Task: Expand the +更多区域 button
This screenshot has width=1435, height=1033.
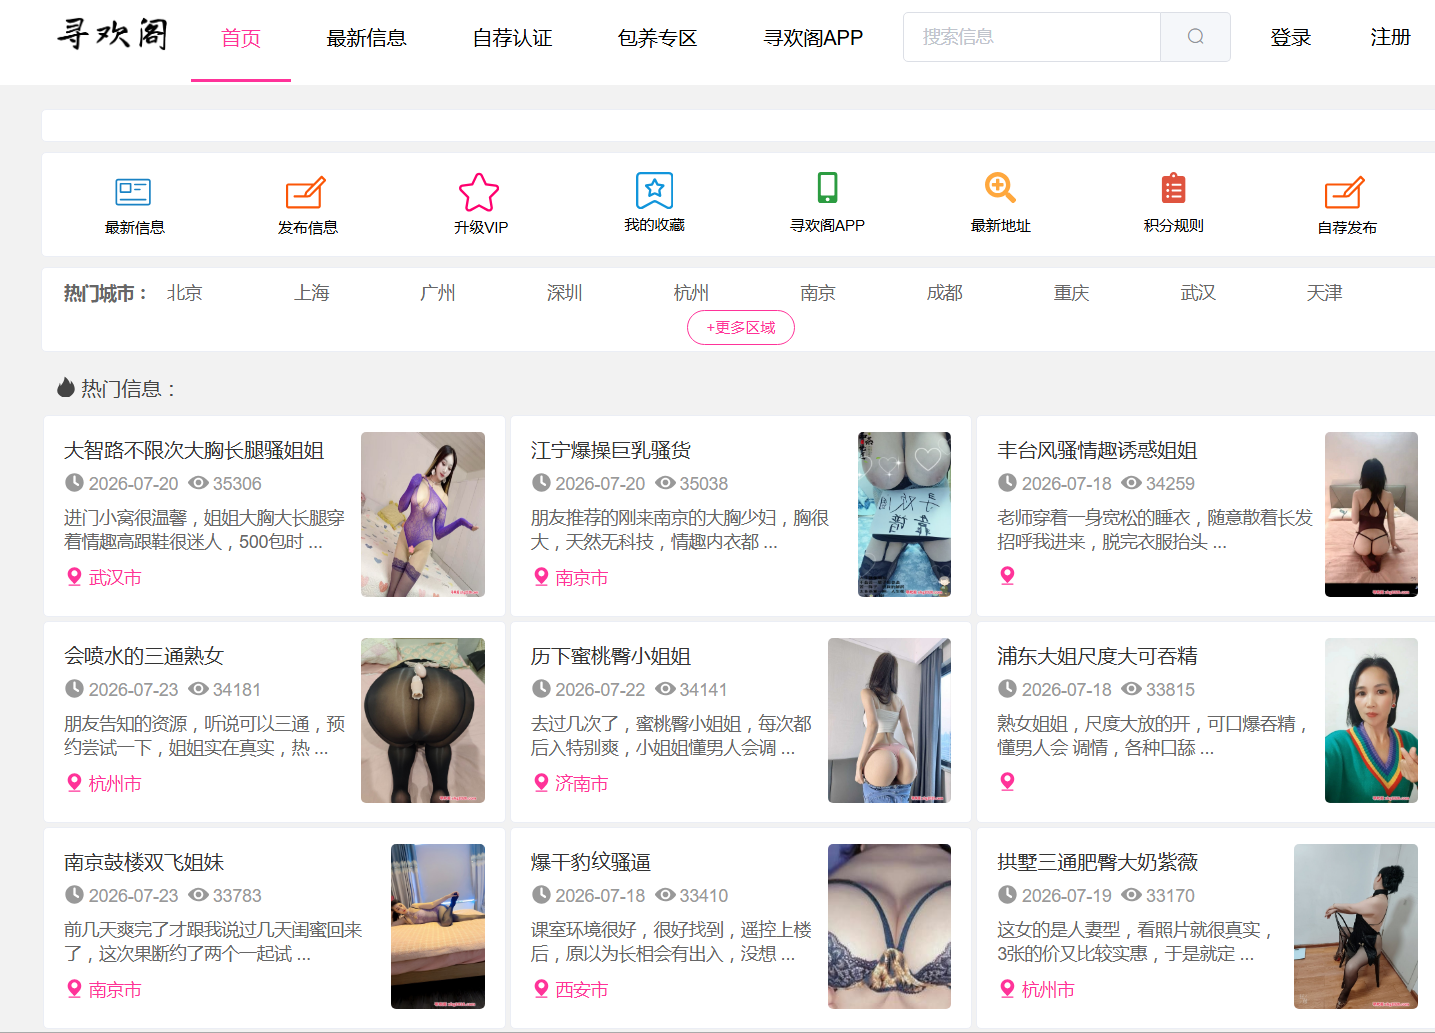Action: [x=741, y=327]
